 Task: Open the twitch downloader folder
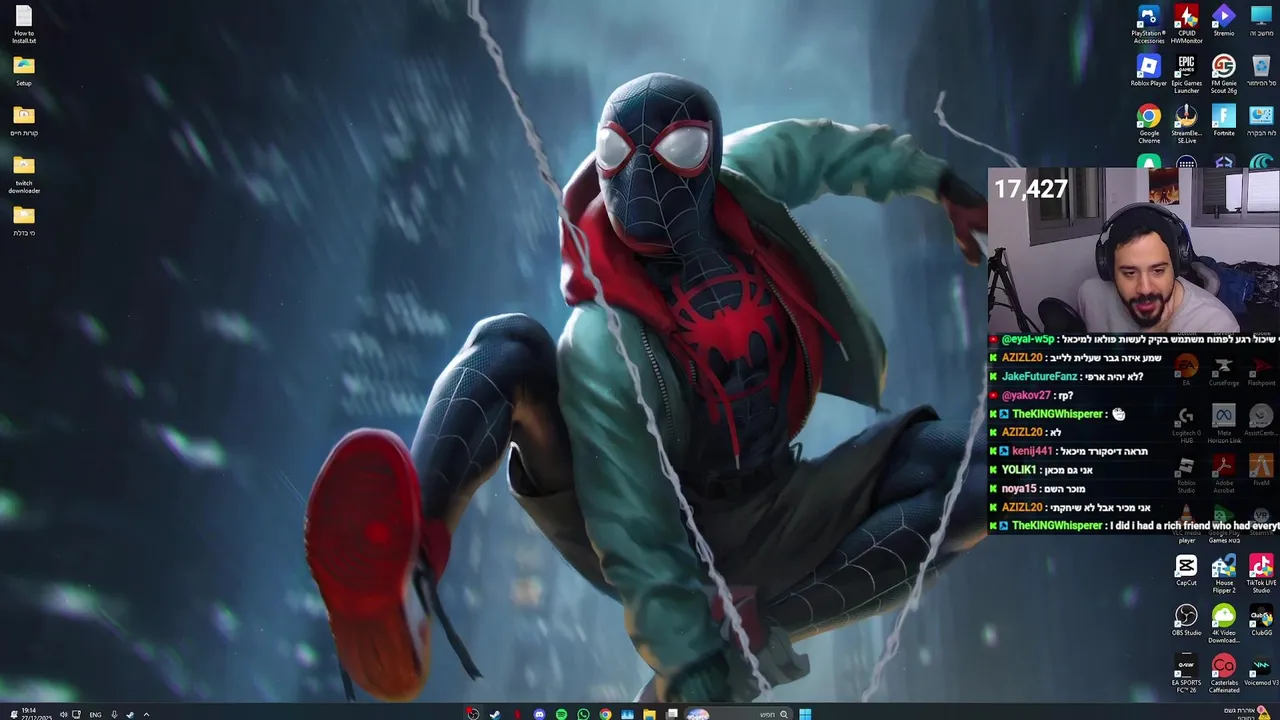[24, 174]
